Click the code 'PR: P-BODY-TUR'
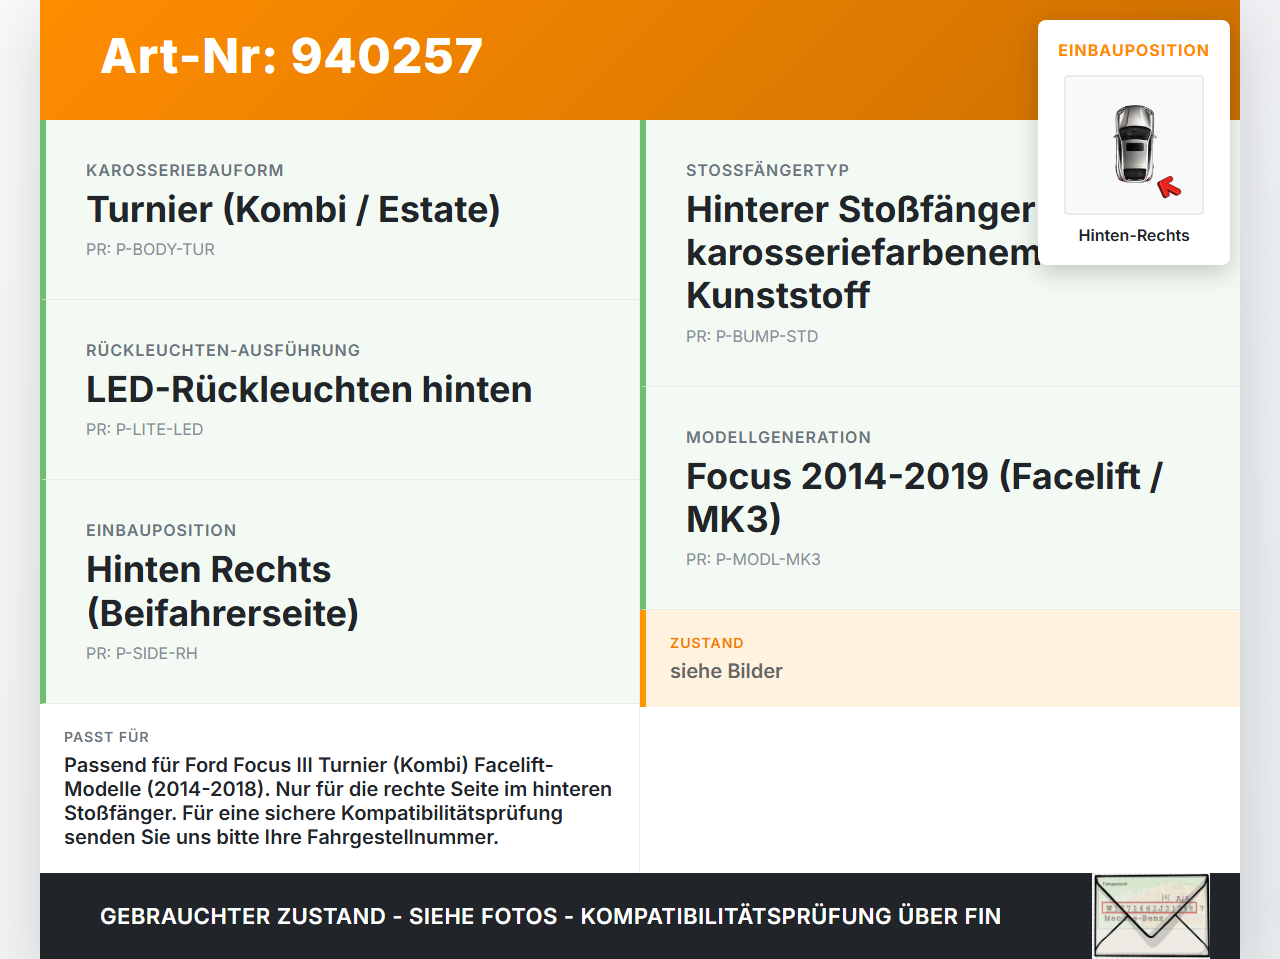 coord(150,249)
